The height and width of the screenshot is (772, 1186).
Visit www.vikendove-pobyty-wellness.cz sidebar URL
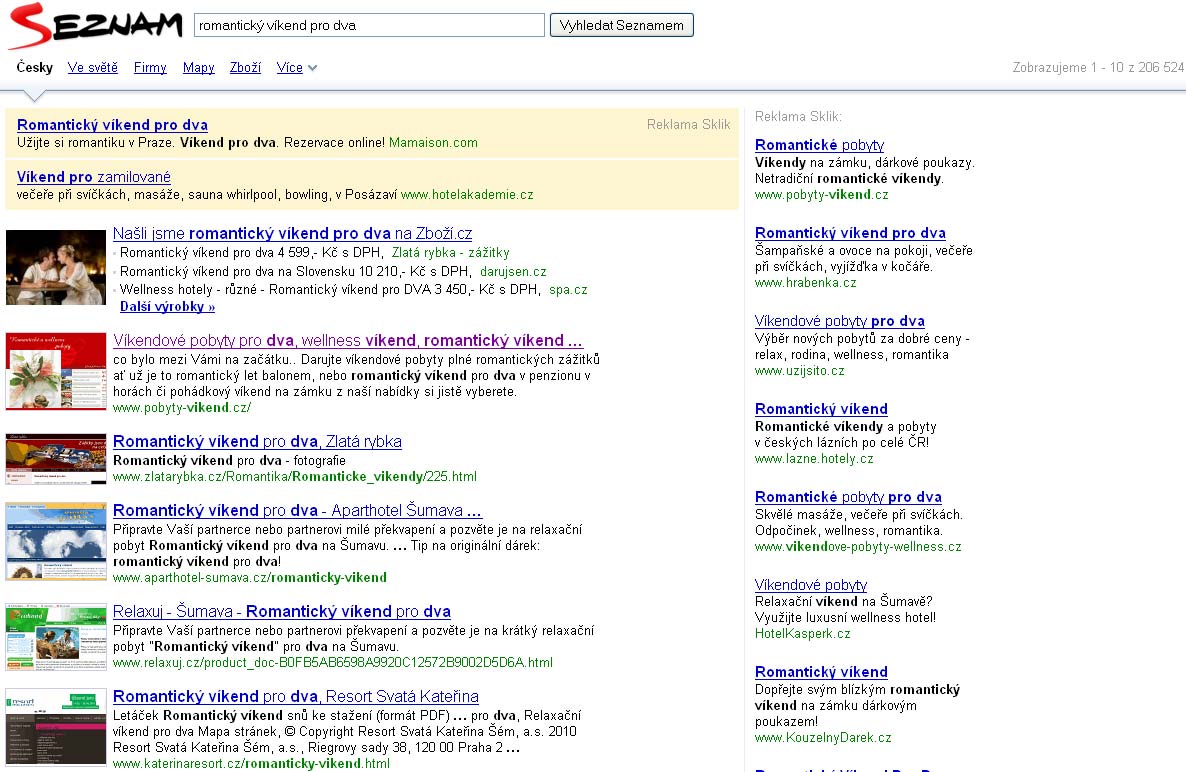(858, 547)
